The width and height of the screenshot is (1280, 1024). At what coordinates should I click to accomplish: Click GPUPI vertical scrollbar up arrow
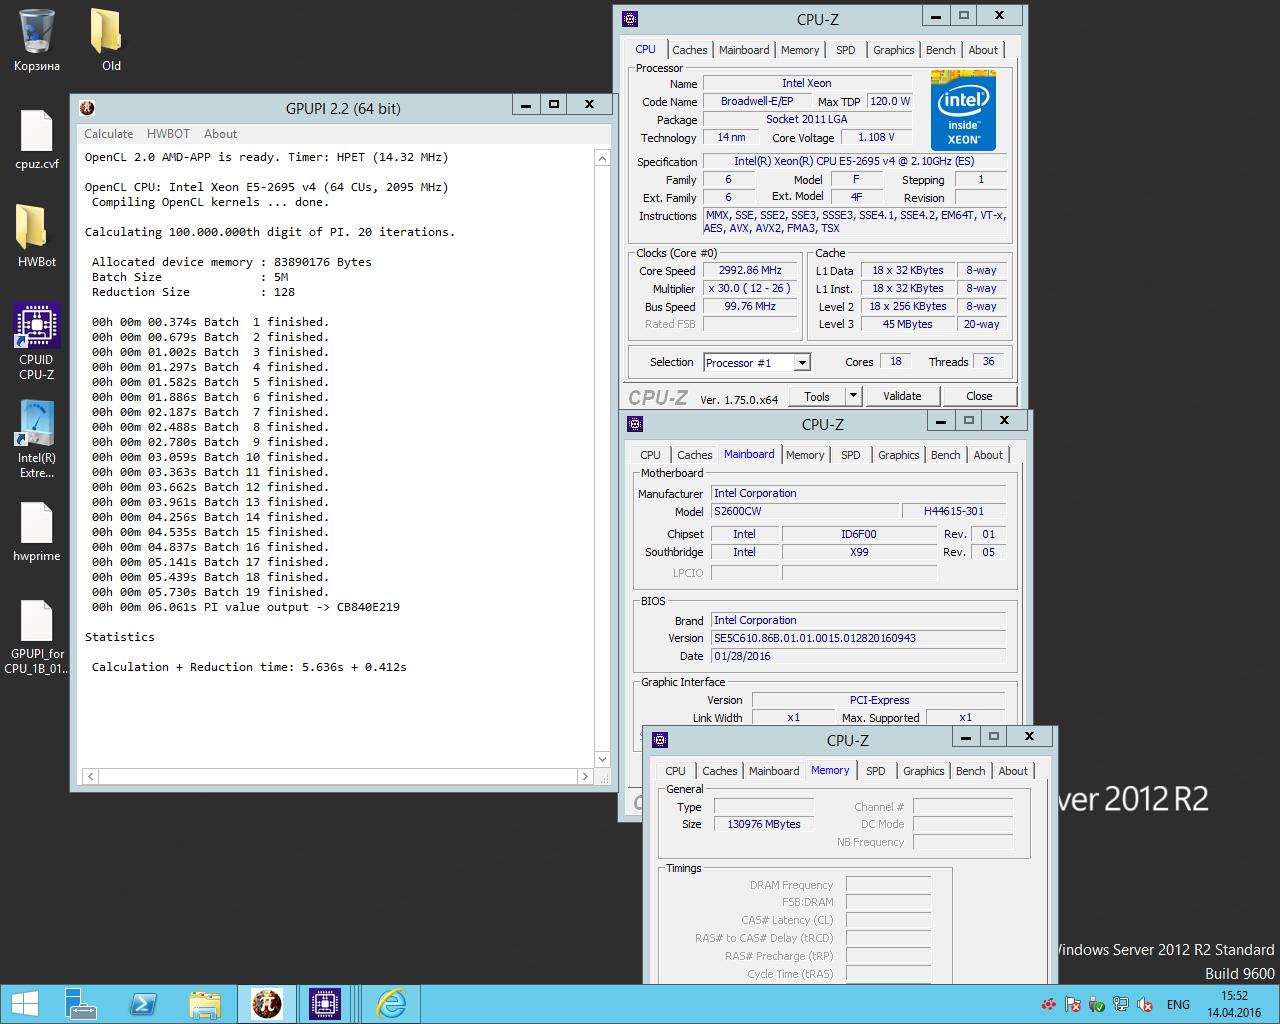click(x=602, y=158)
